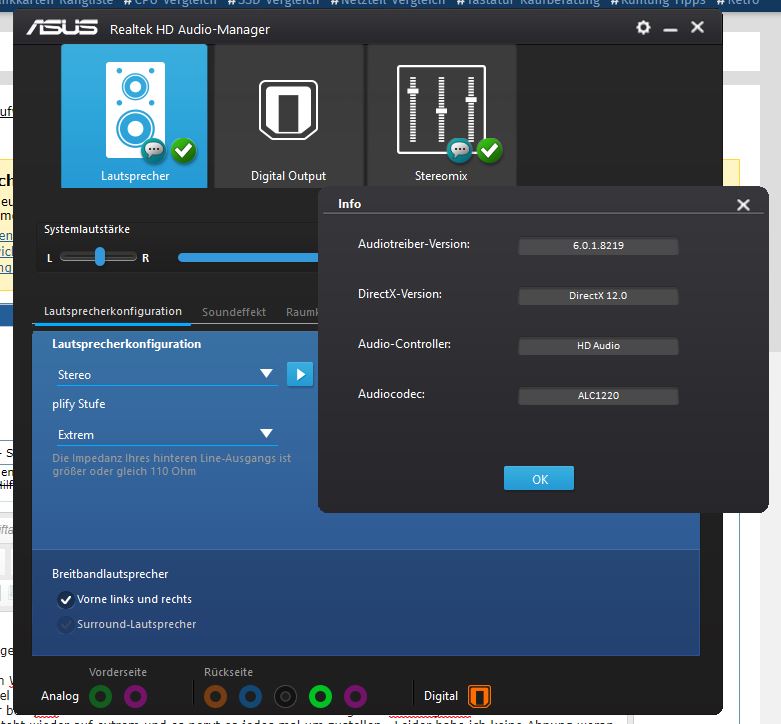
Task: Select the Digital Output device tile
Action: pos(288,116)
